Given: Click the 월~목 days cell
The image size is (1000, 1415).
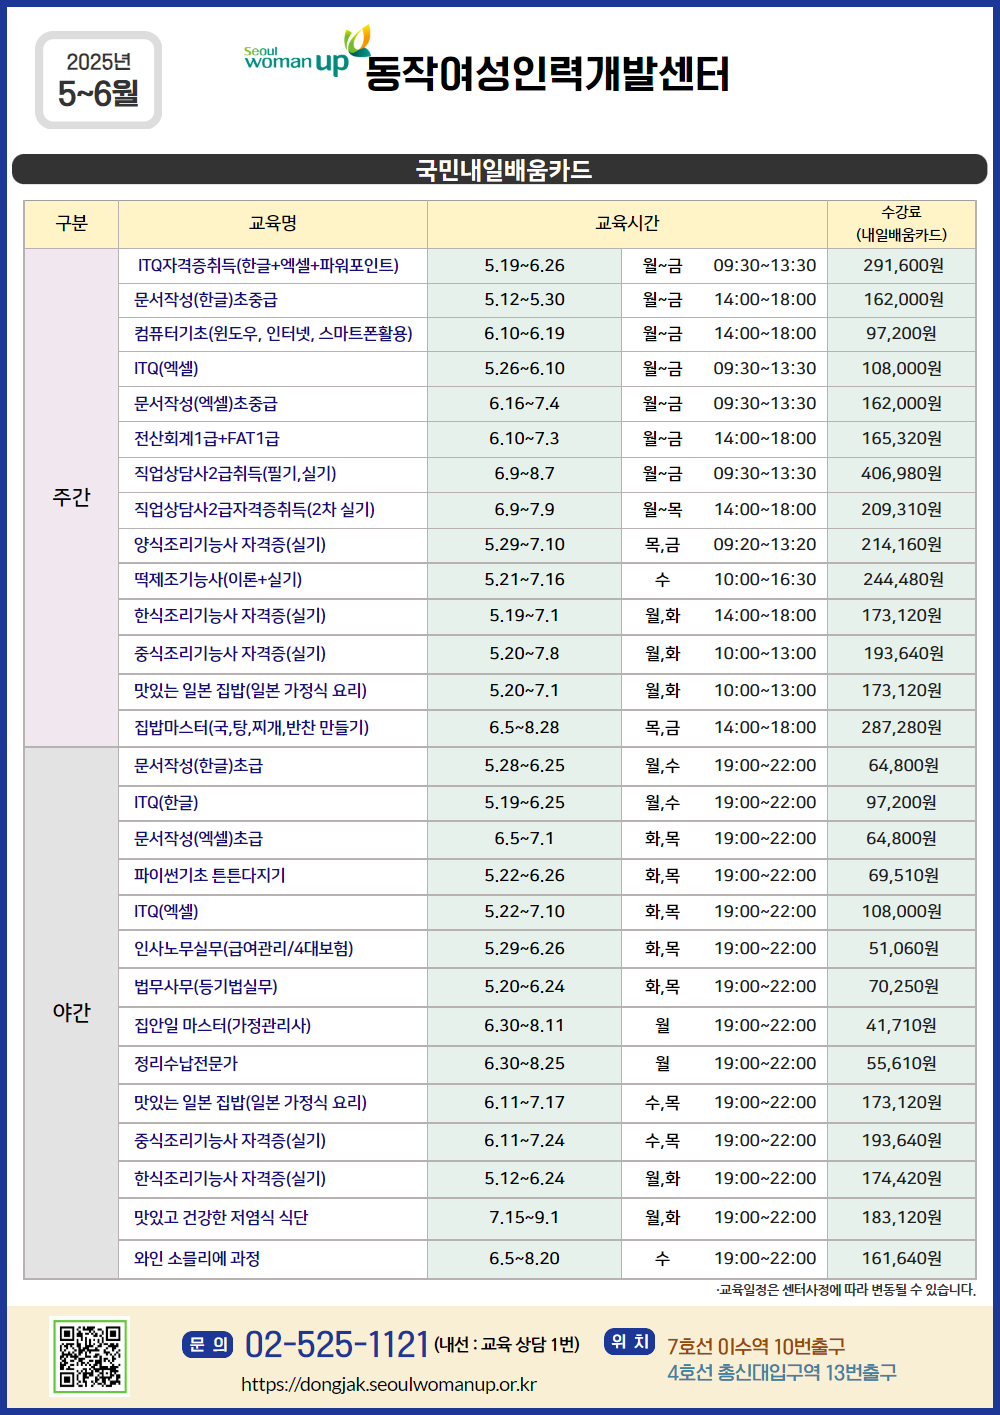Looking at the screenshot, I should pos(662,510).
